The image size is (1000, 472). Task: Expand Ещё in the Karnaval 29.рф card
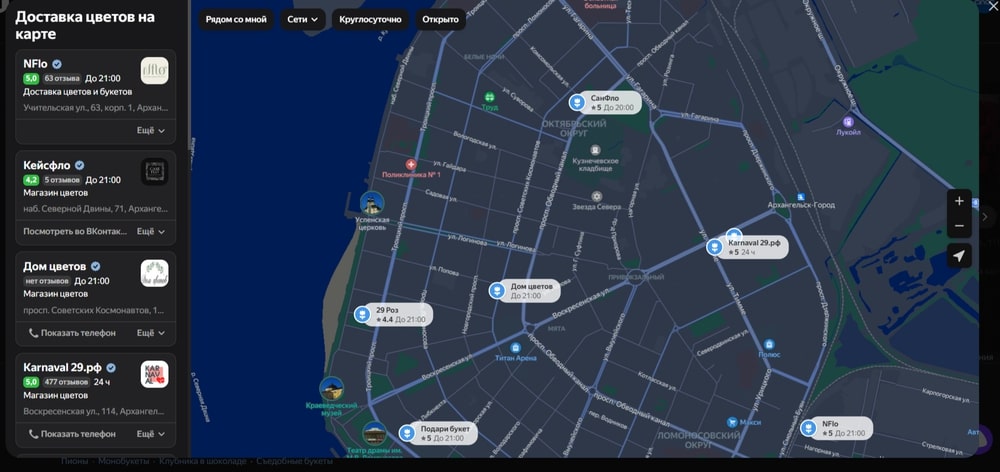[151, 434]
